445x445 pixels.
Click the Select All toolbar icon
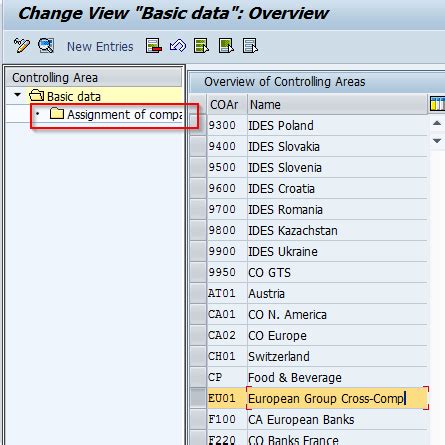tap(201, 46)
